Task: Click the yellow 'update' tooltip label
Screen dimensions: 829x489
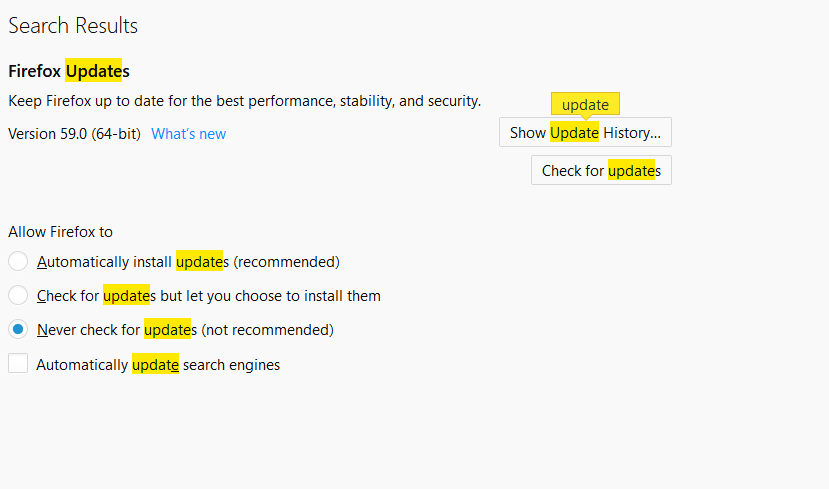Action: (585, 104)
